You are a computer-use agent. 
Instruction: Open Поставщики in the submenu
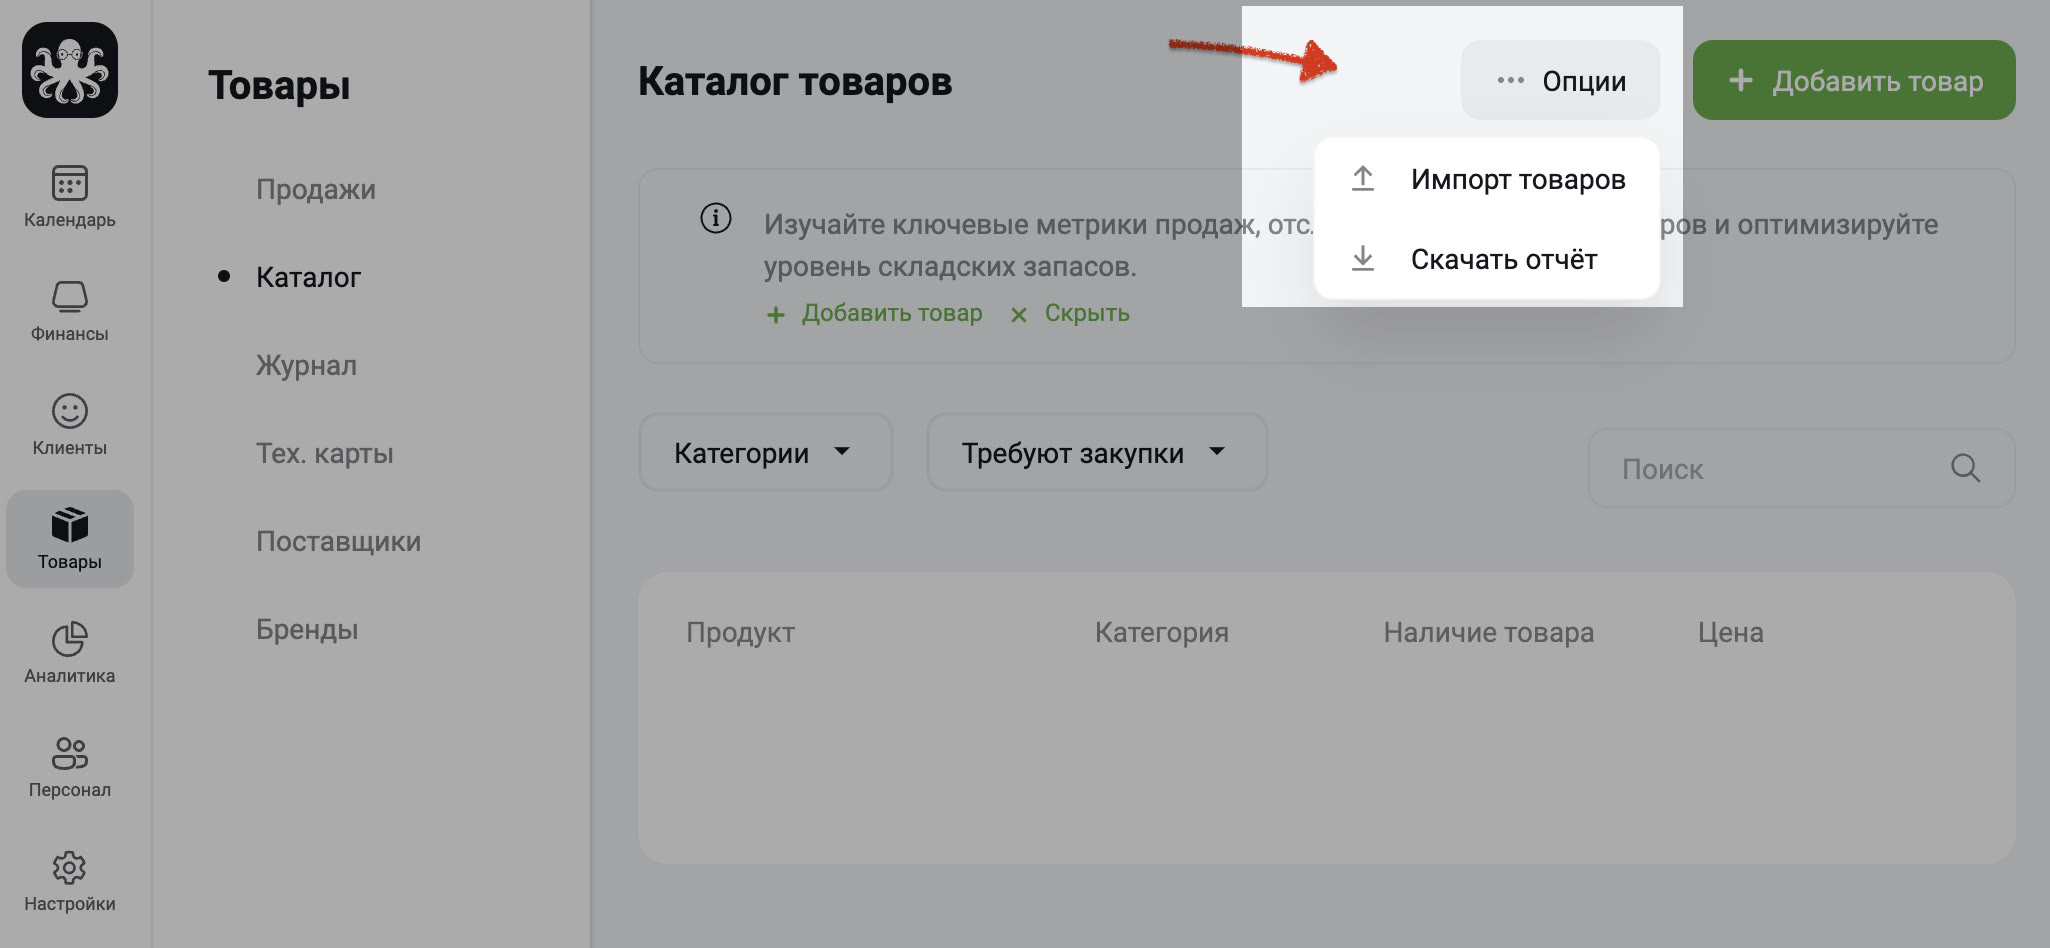tap(338, 541)
